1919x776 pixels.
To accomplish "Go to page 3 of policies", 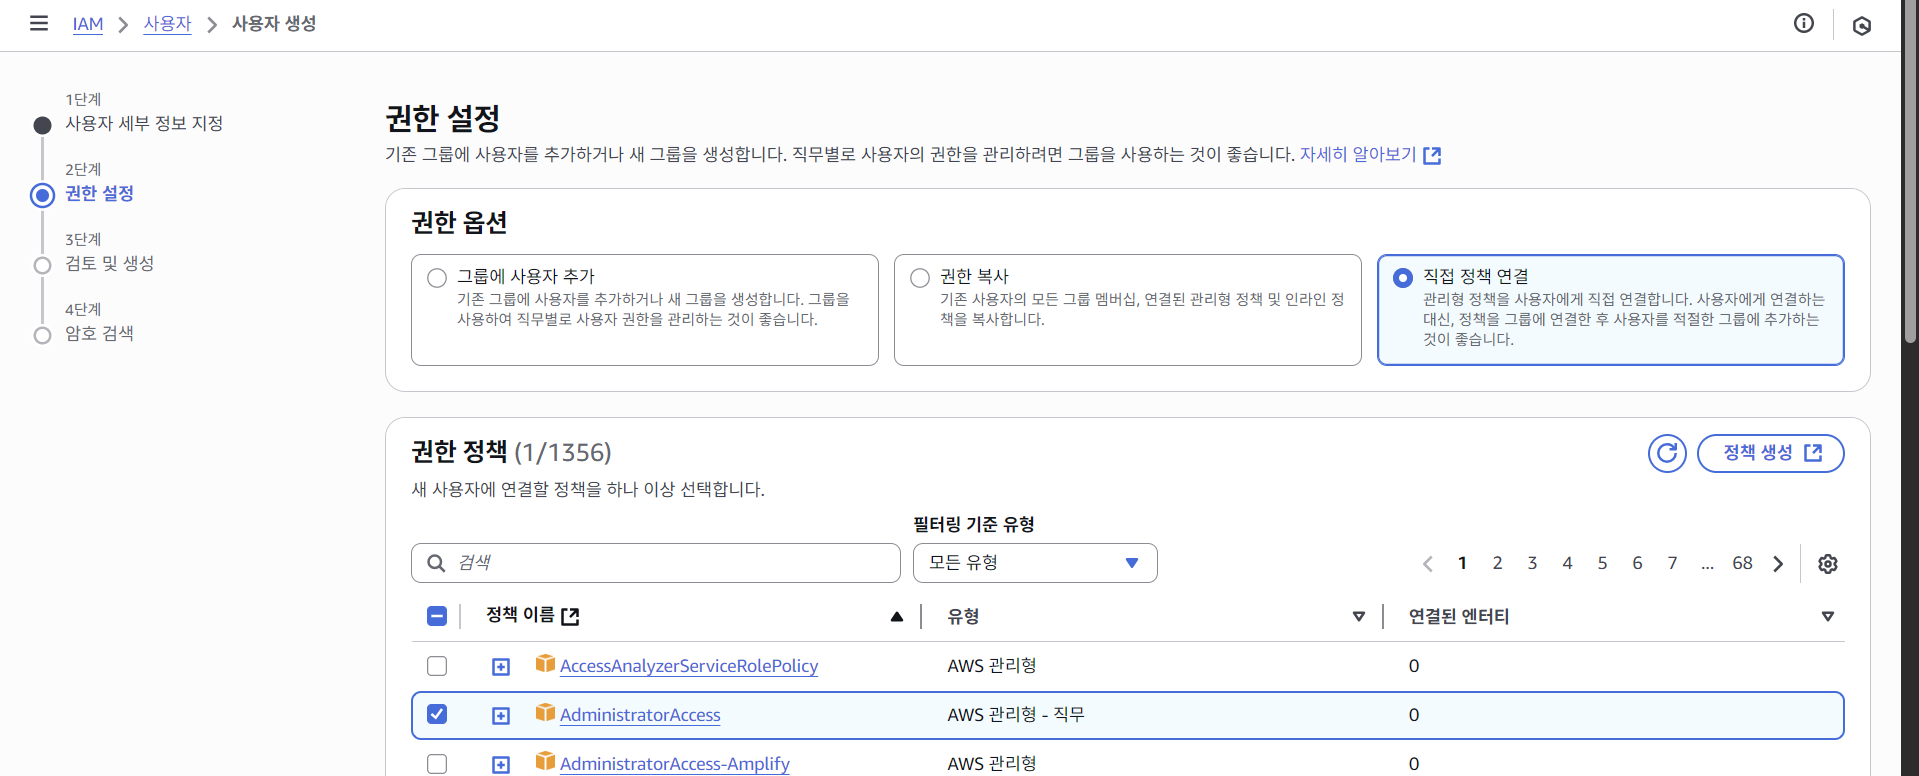I will [x=1532, y=563].
